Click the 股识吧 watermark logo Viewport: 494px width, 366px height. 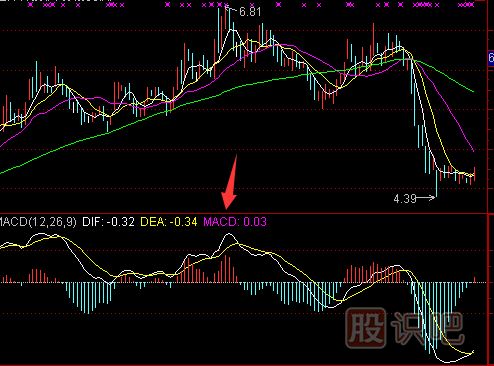404,328
